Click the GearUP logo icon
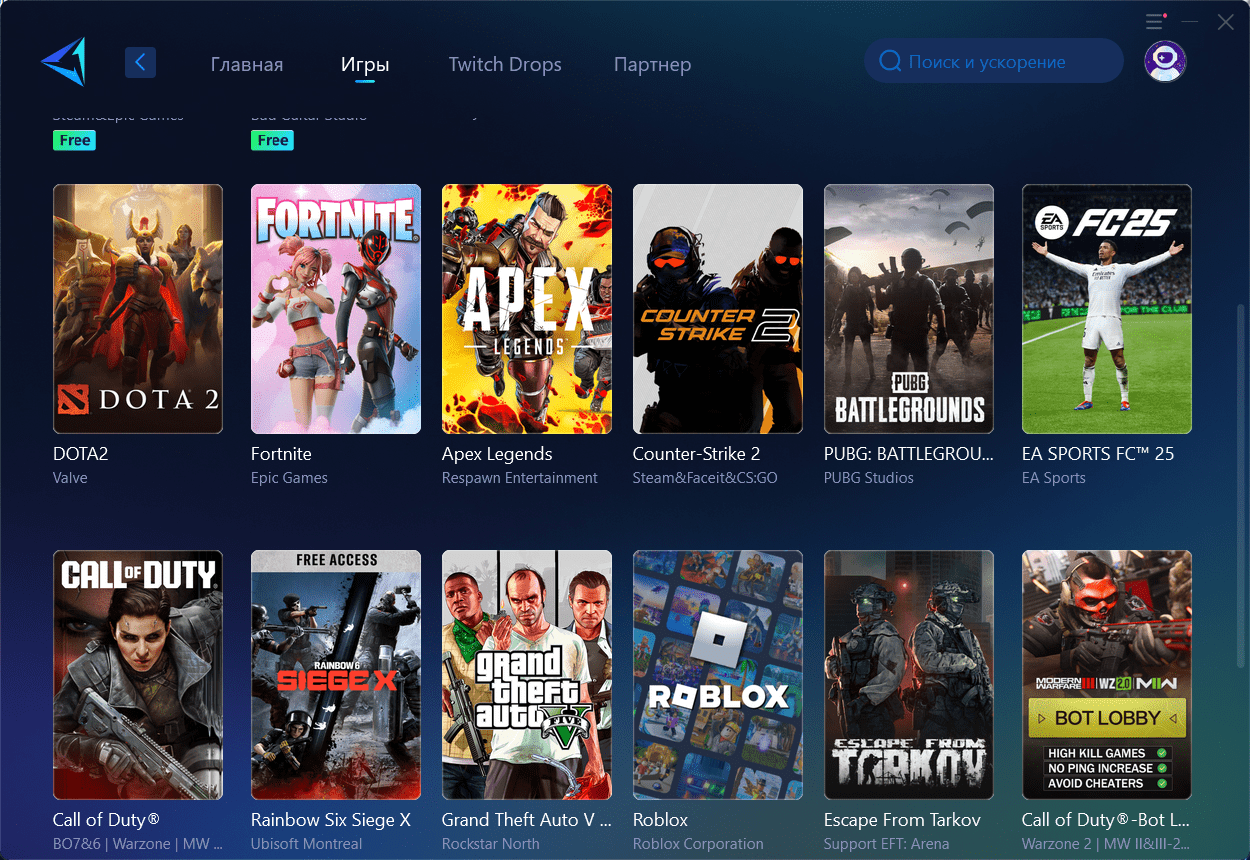 (x=64, y=62)
